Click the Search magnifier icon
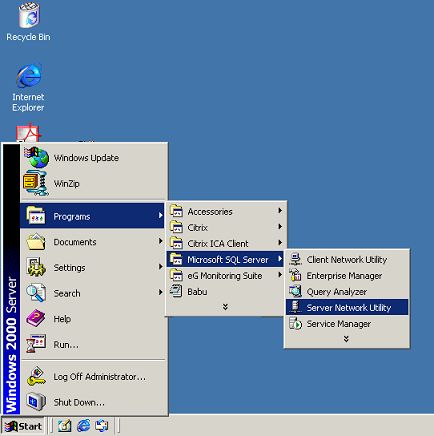 click(x=36, y=293)
